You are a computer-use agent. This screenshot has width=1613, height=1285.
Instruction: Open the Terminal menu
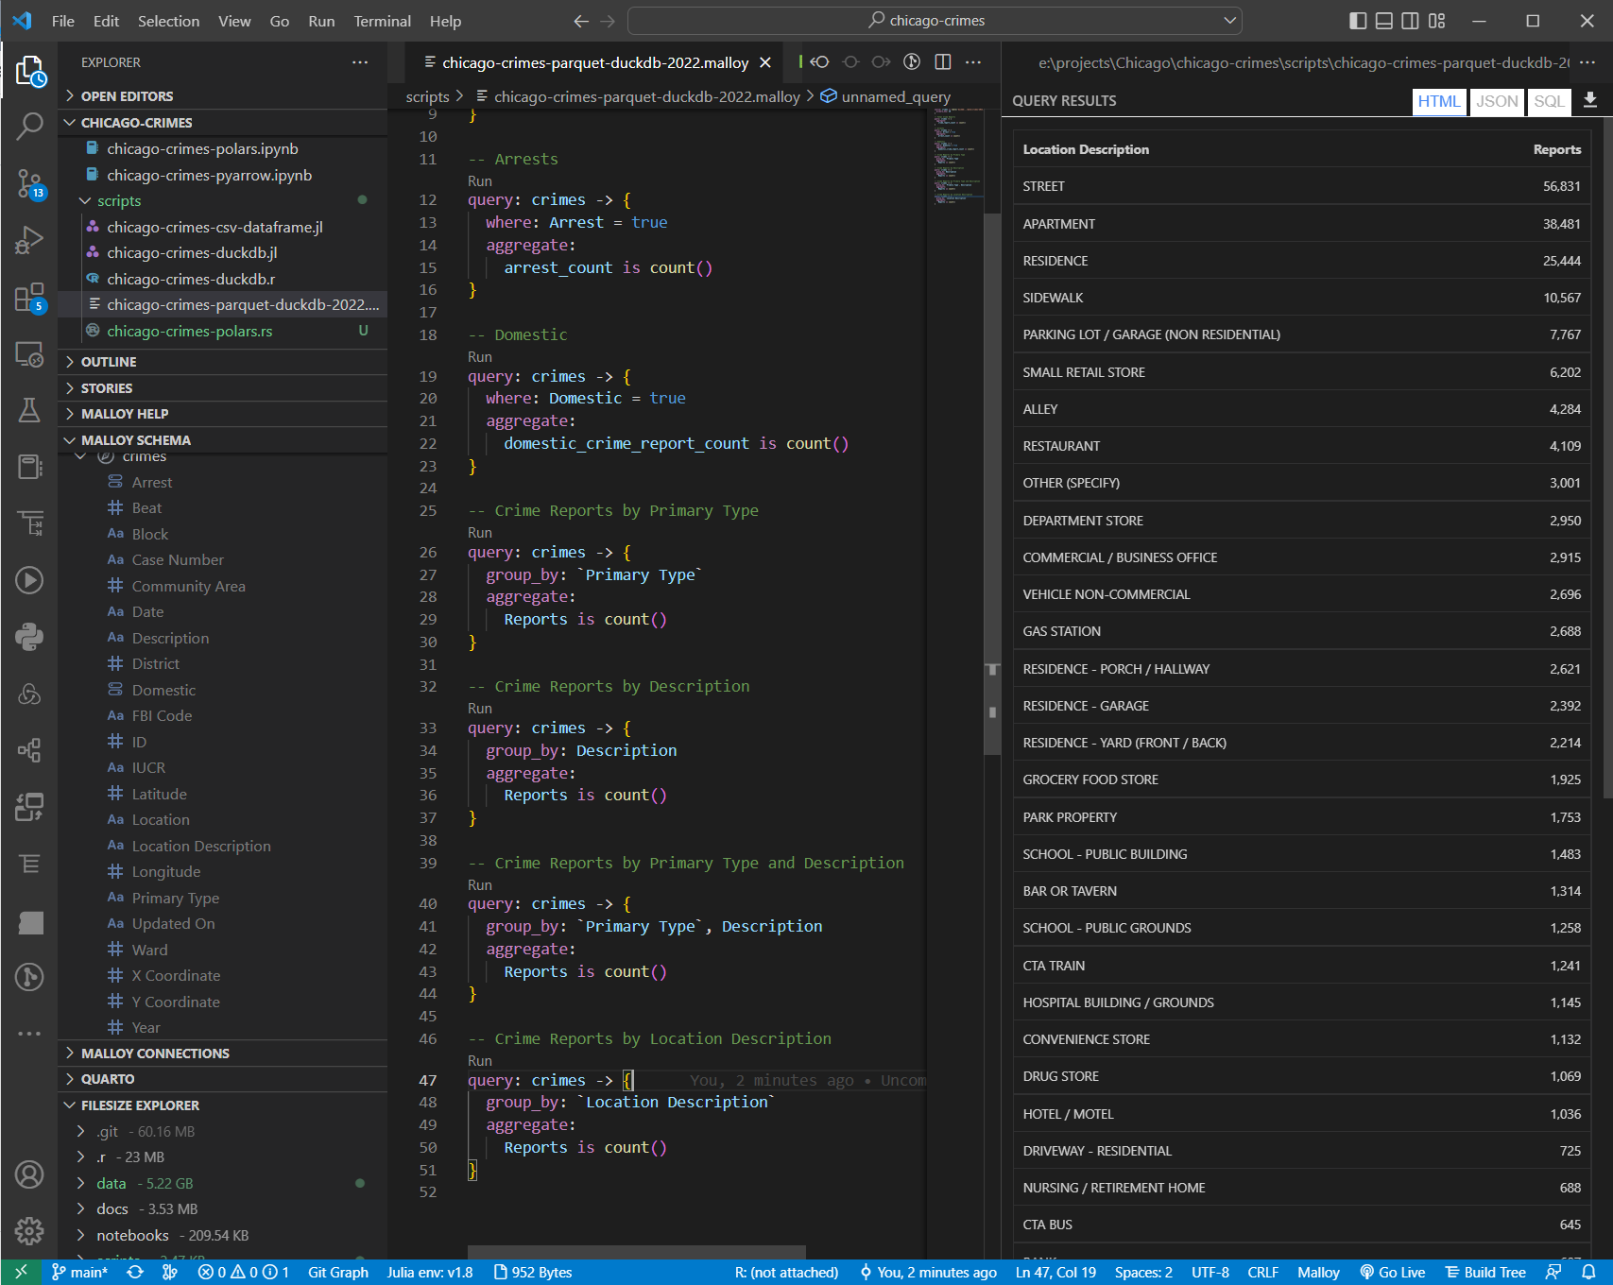coord(381,21)
